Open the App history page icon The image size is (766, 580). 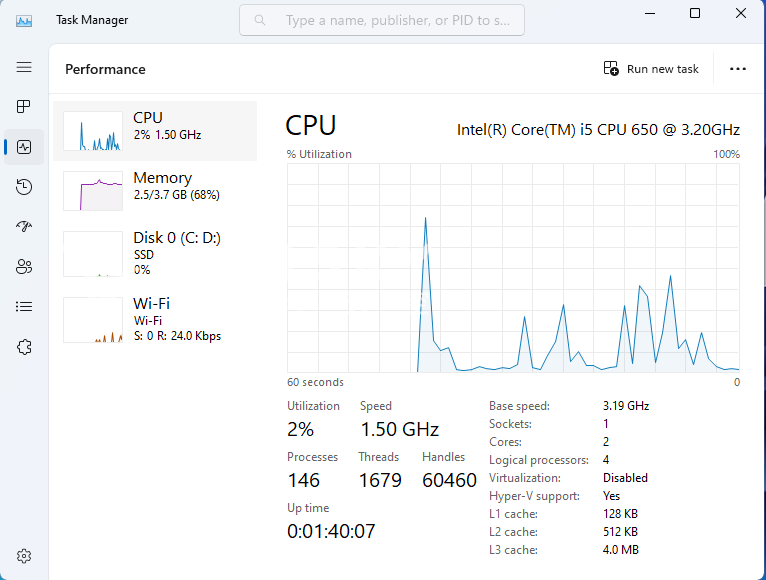[x=24, y=187]
